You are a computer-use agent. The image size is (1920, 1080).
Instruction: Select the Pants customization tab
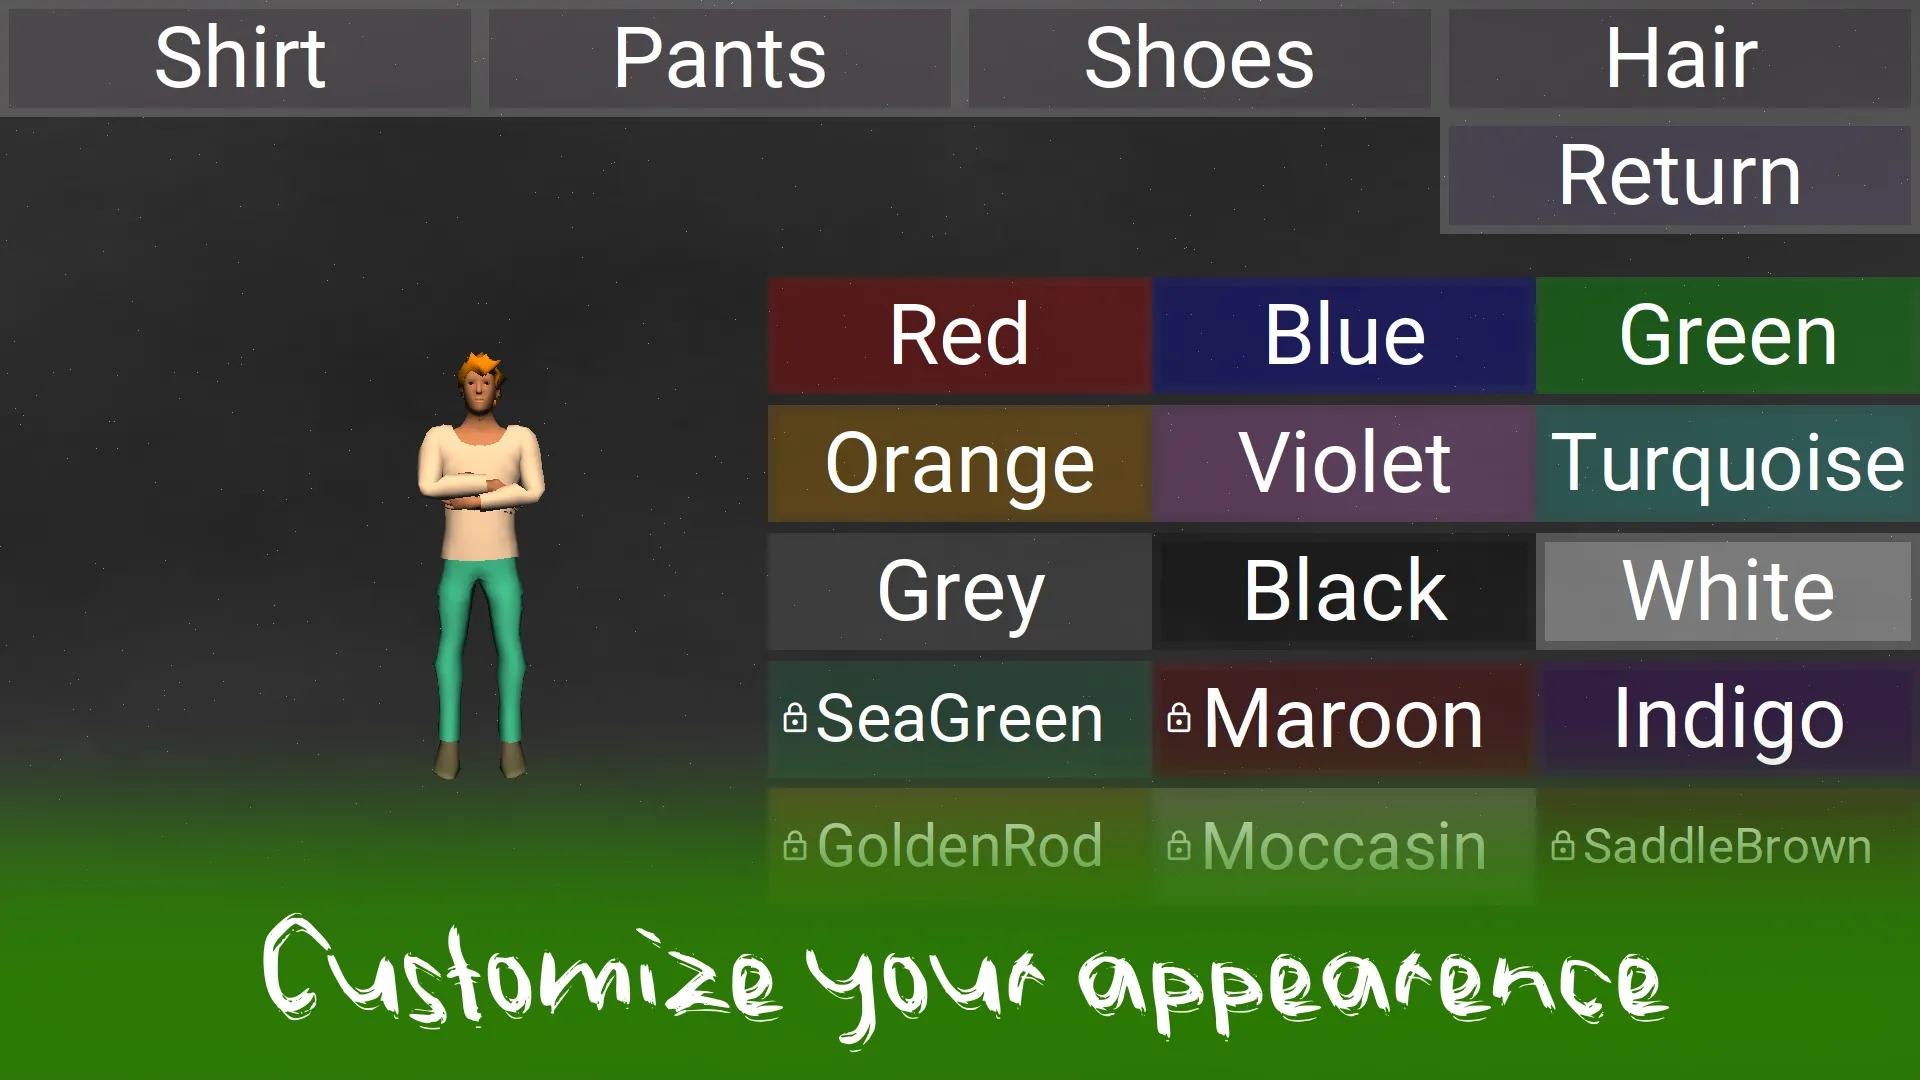(x=721, y=59)
